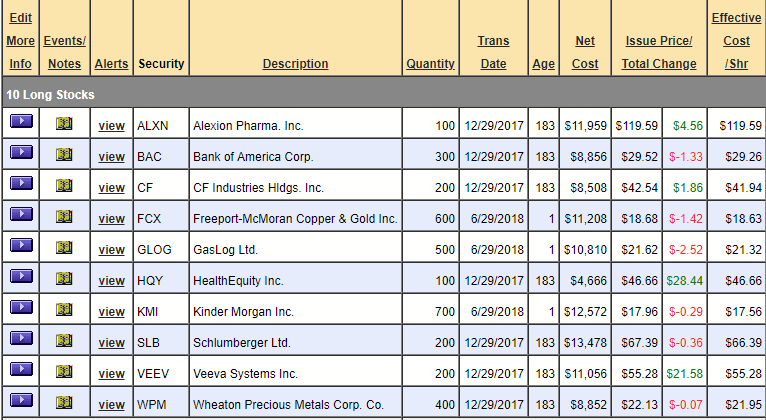This screenshot has width=766, height=420.
Task: Click the notes icon in the SLB row
Action: (x=64, y=340)
